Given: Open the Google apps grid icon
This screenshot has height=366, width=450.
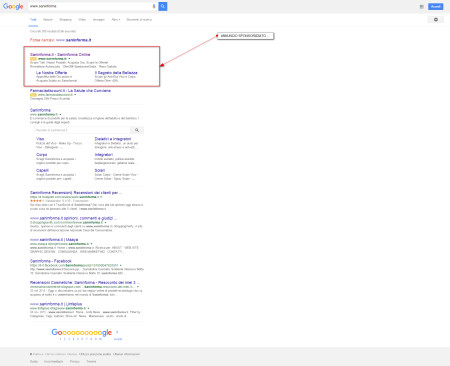Looking at the screenshot, I should tap(422, 7).
